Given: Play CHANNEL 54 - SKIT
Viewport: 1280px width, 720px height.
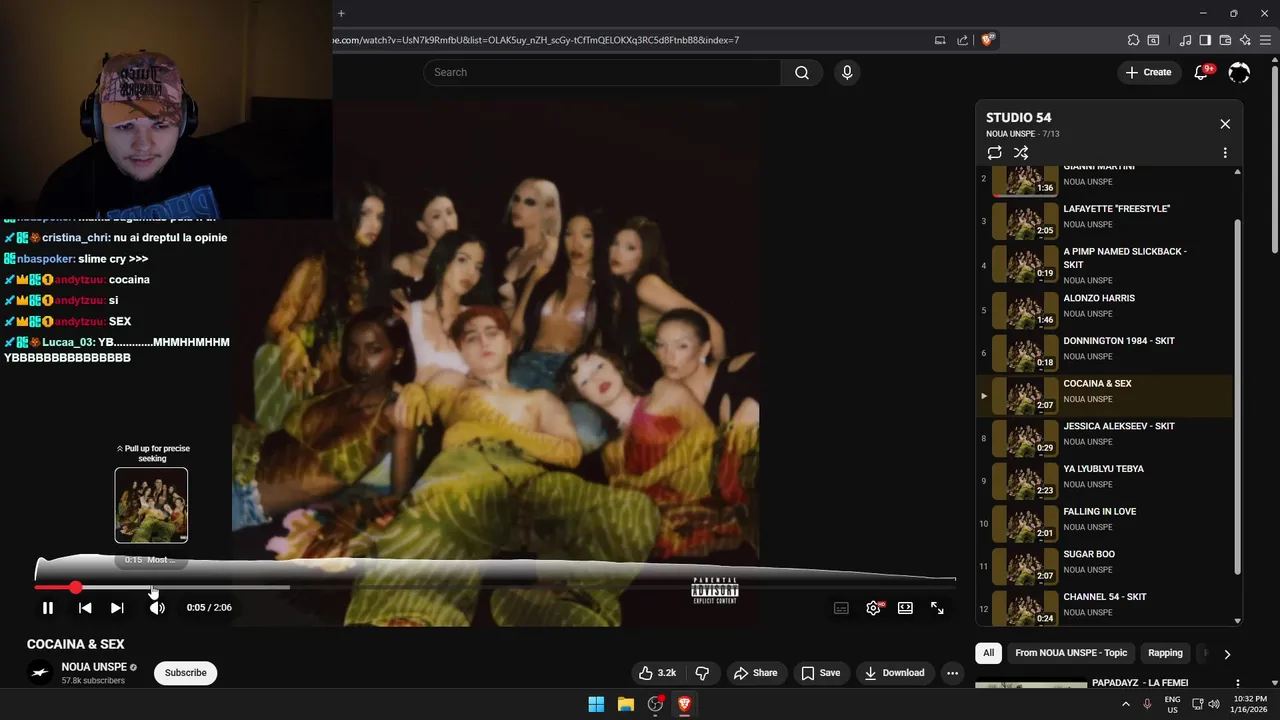Looking at the screenshot, I should click(x=1105, y=607).
